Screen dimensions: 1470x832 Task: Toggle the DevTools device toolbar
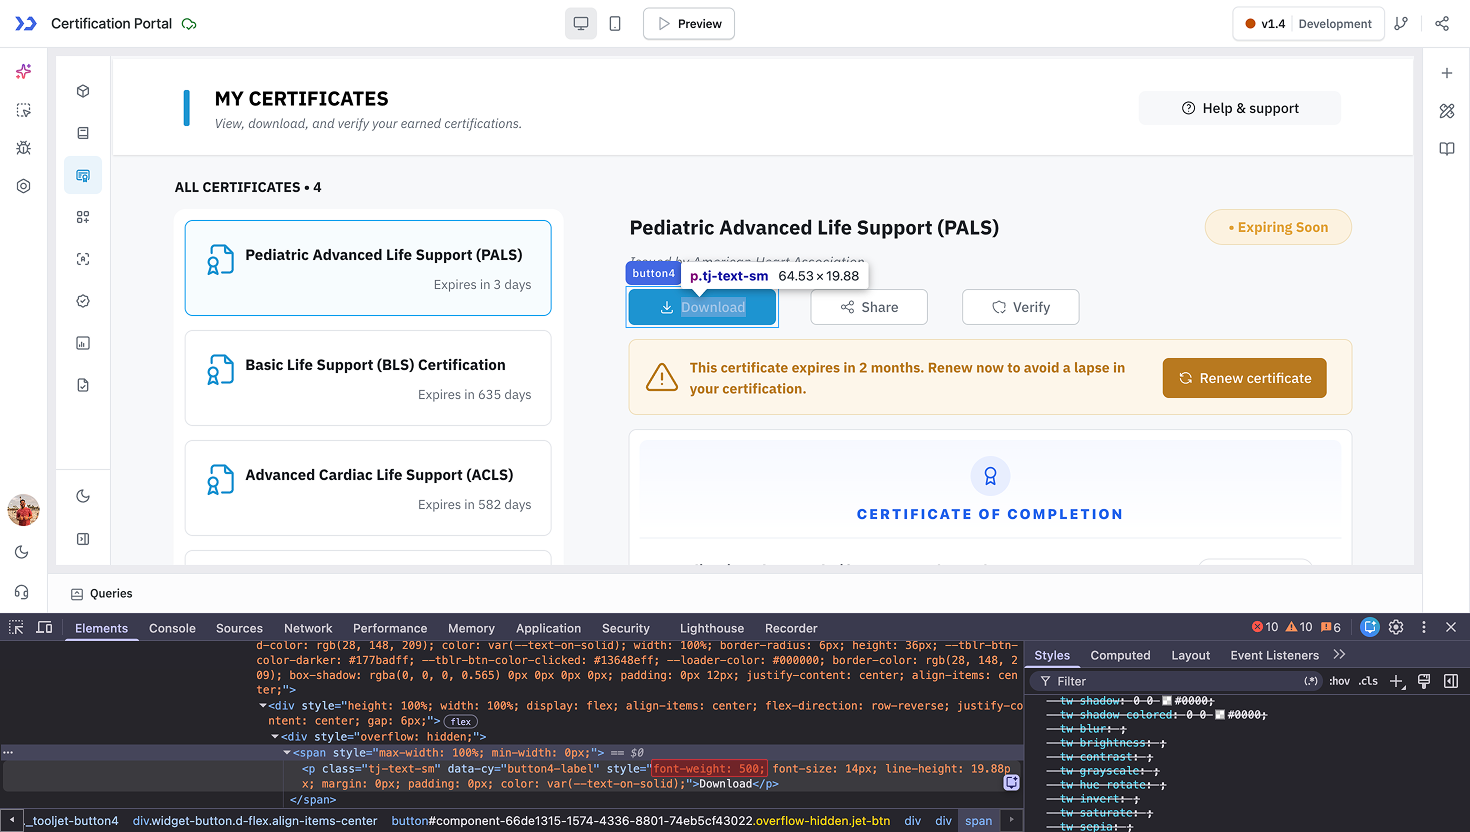pyautogui.click(x=44, y=627)
